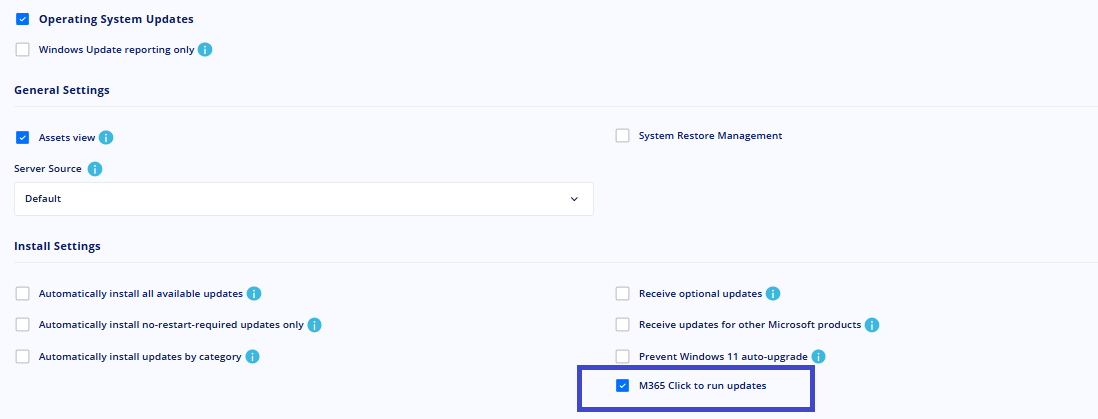Open info icon beside Windows Update reporting only

[x=204, y=50]
